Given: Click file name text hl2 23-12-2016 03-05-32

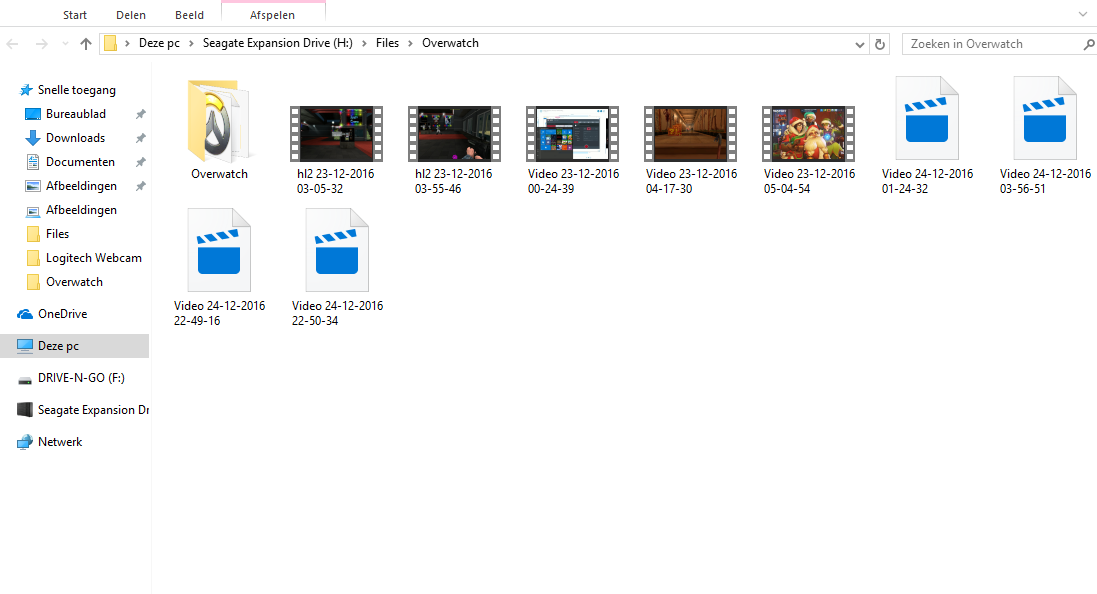Looking at the screenshot, I should [335, 181].
